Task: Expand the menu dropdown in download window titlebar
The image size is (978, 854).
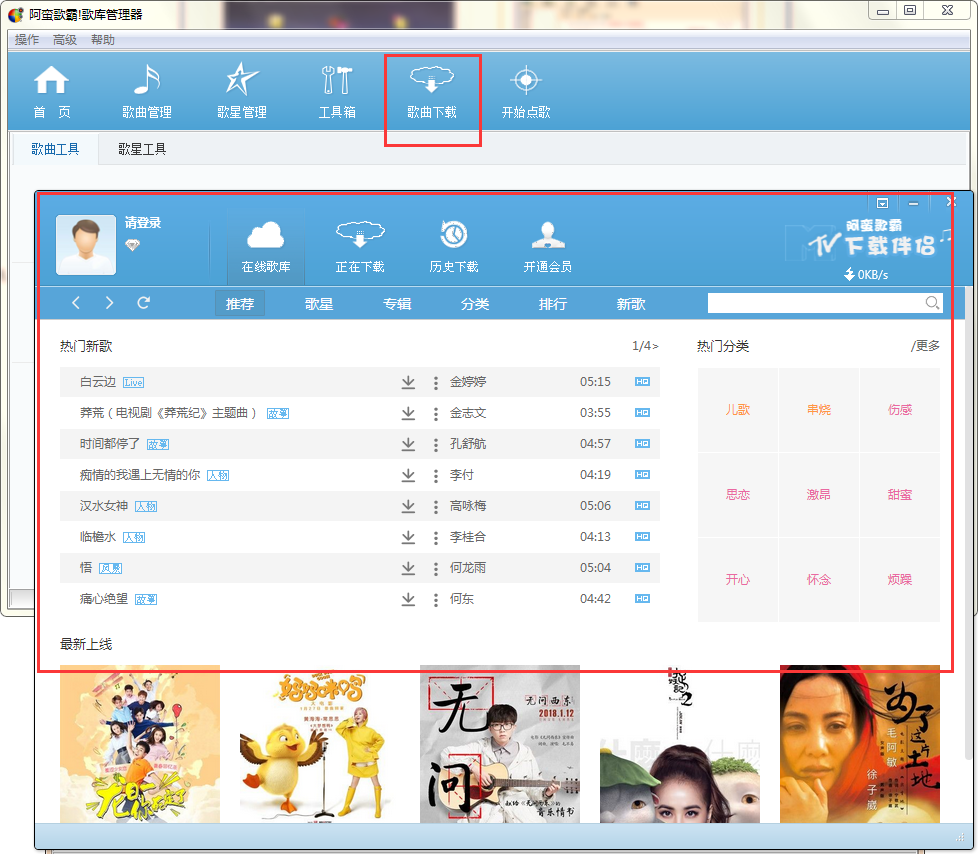Action: pyautogui.click(x=883, y=203)
